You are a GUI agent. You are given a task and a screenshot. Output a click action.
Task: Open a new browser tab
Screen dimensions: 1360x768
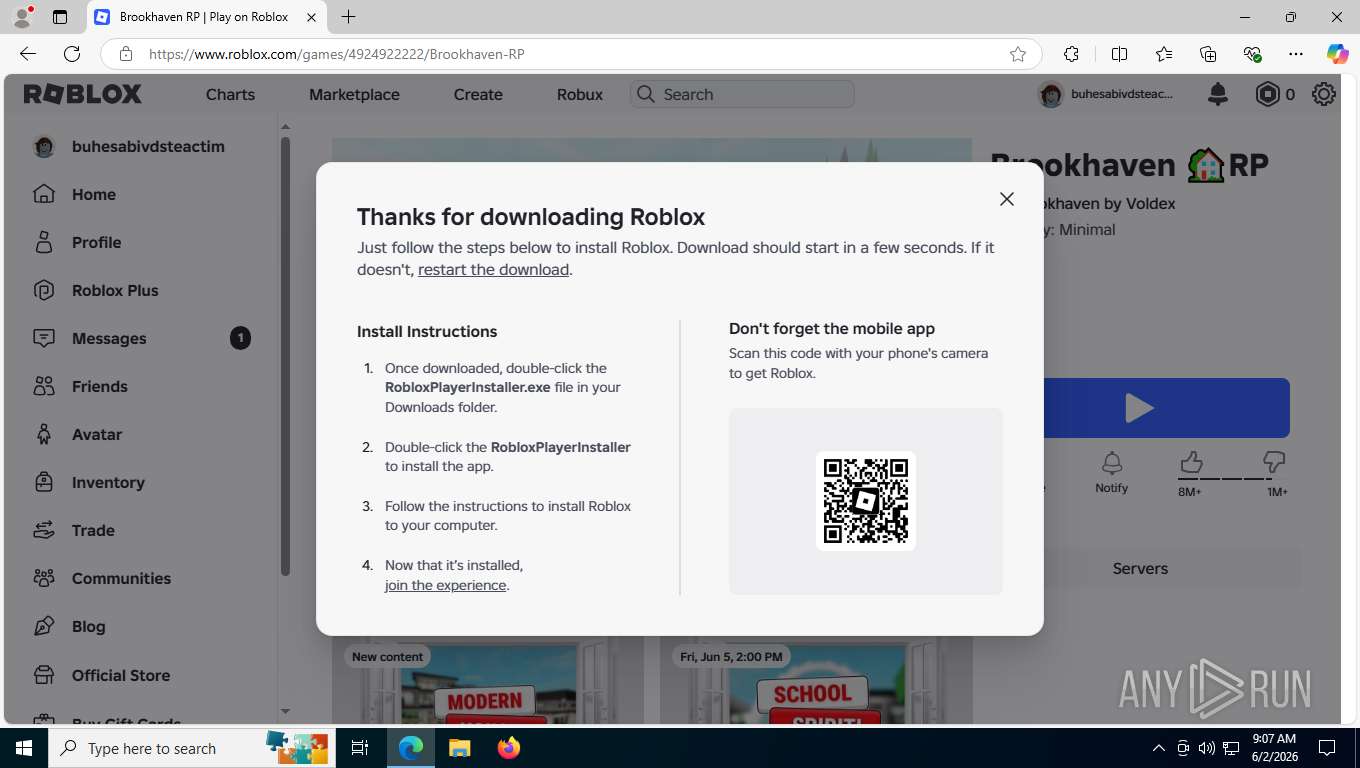point(348,17)
